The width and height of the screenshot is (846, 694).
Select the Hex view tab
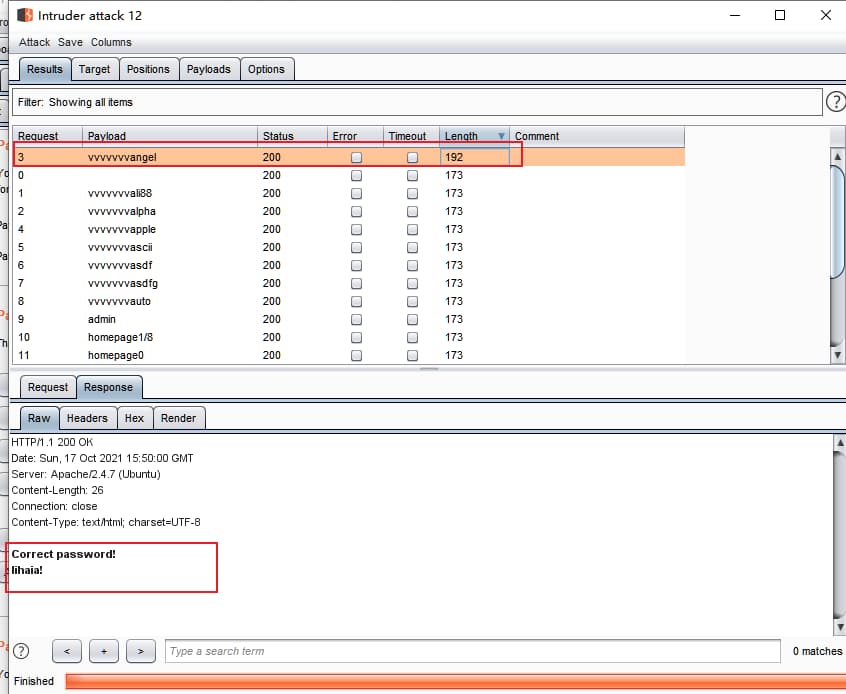(134, 418)
